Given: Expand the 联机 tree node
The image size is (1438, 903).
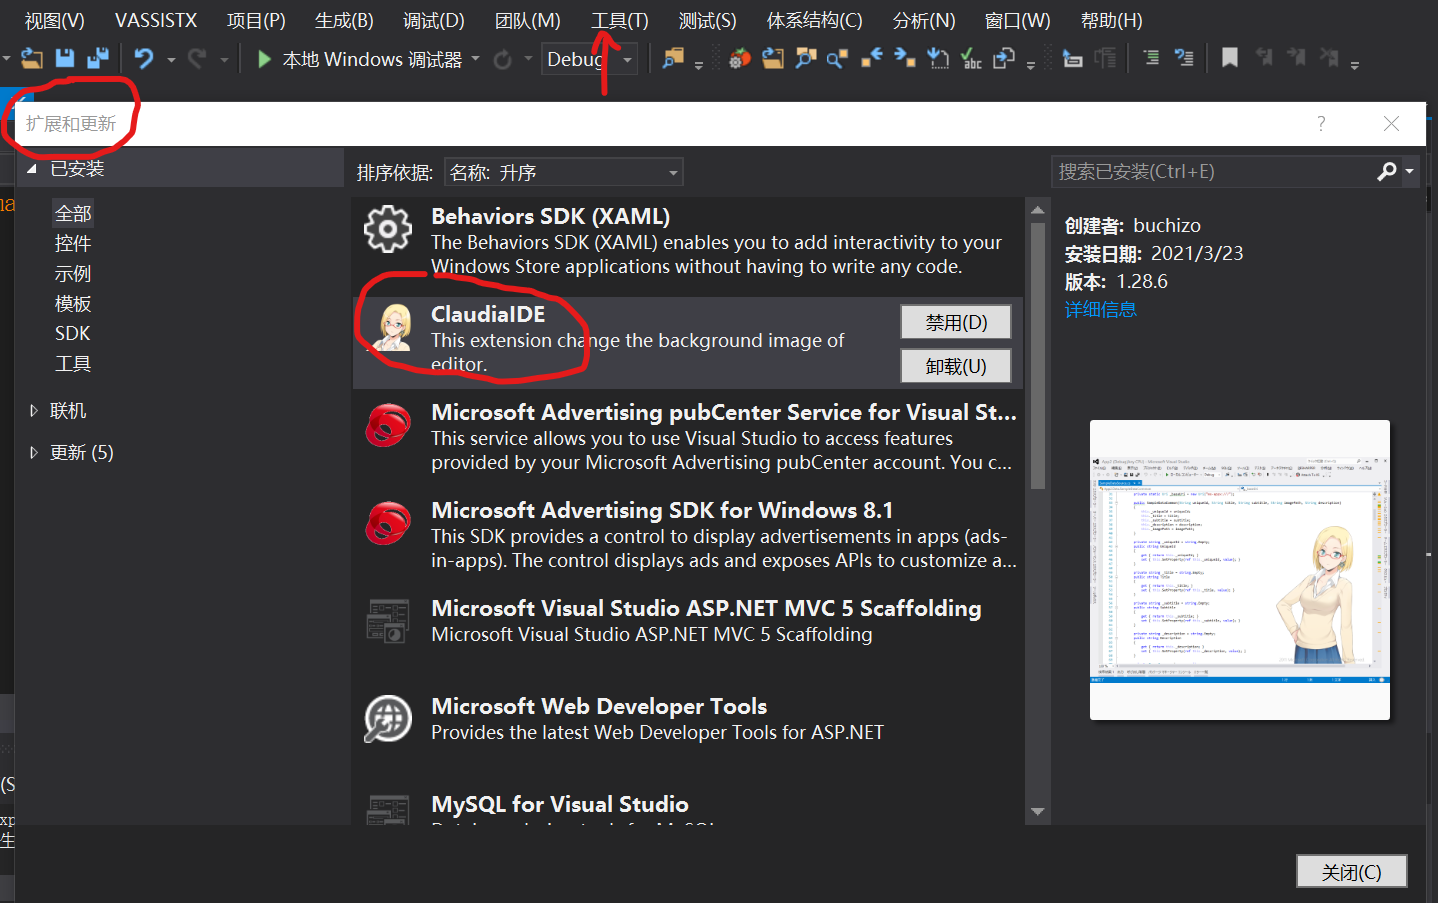Looking at the screenshot, I should pyautogui.click(x=33, y=411).
